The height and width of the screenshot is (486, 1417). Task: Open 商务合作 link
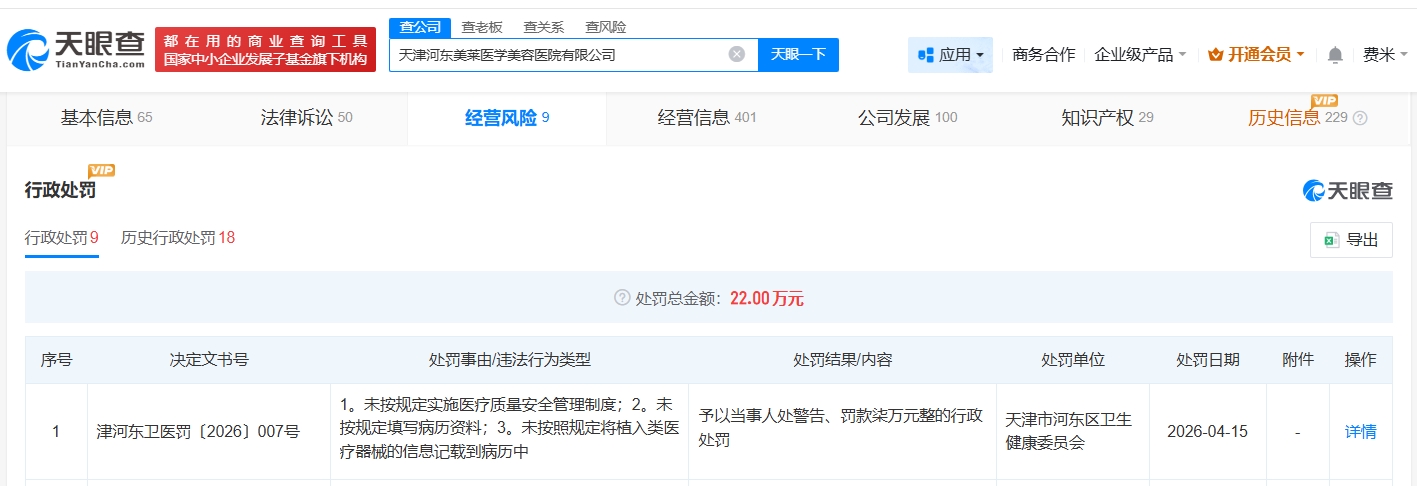[1044, 54]
